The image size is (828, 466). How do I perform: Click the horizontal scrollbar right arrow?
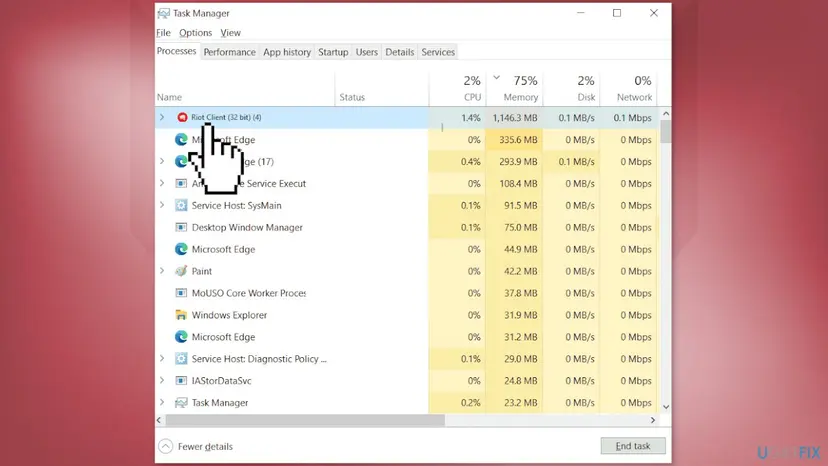point(653,420)
